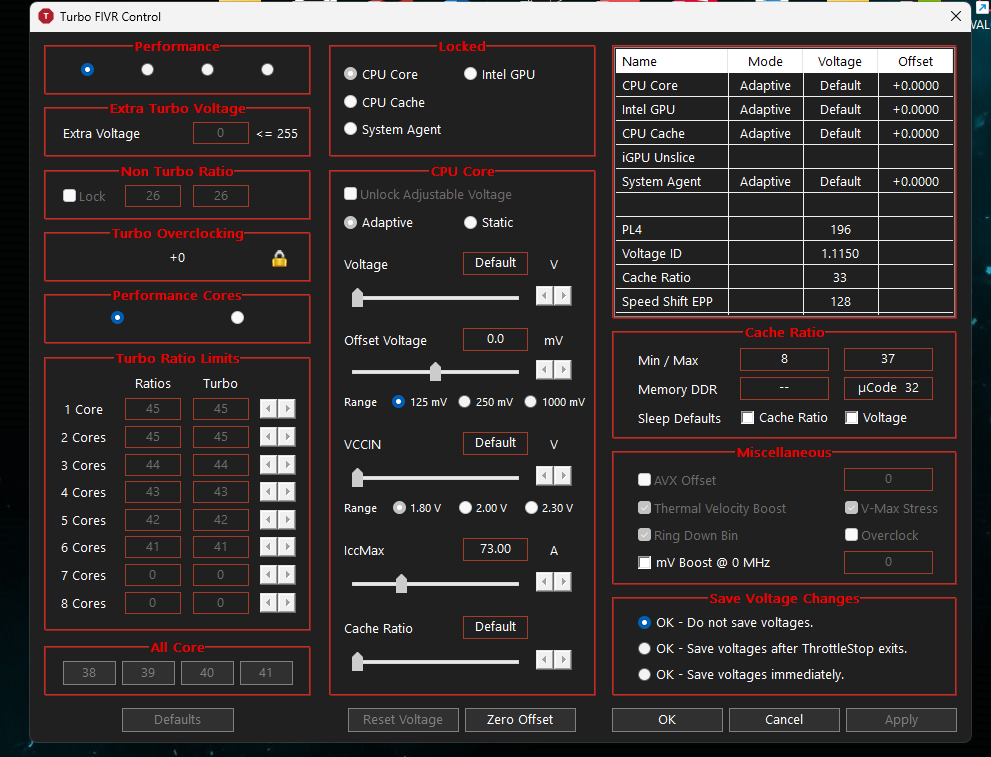
Task: Click the Cancel button
Action: (784, 720)
